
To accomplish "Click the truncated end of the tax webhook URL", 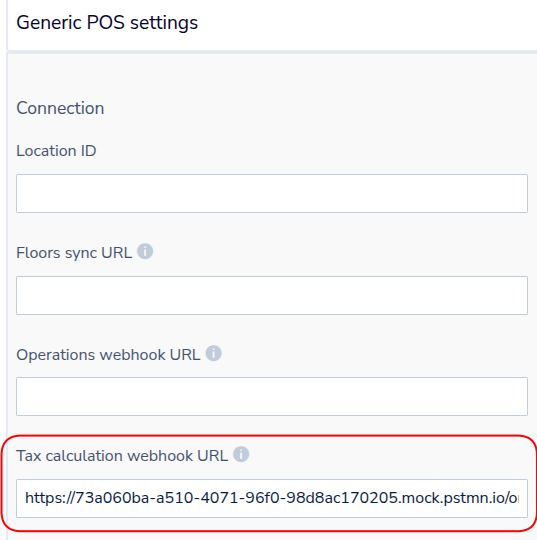I will click(513, 498).
